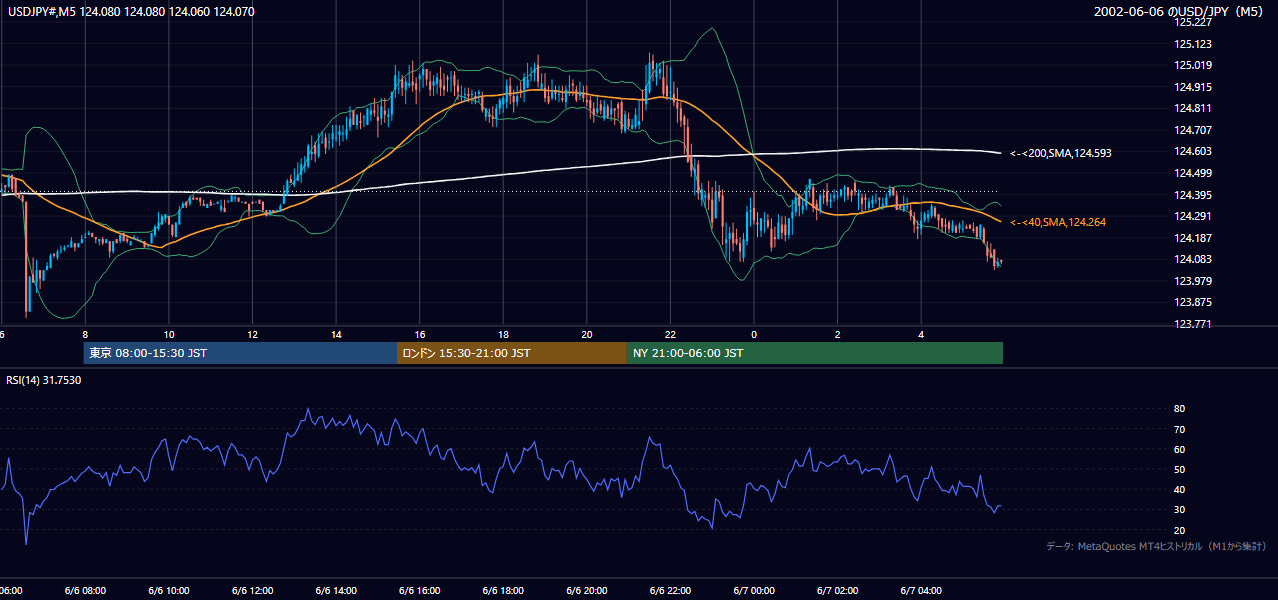Click price axis label 124.603

point(1193,151)
